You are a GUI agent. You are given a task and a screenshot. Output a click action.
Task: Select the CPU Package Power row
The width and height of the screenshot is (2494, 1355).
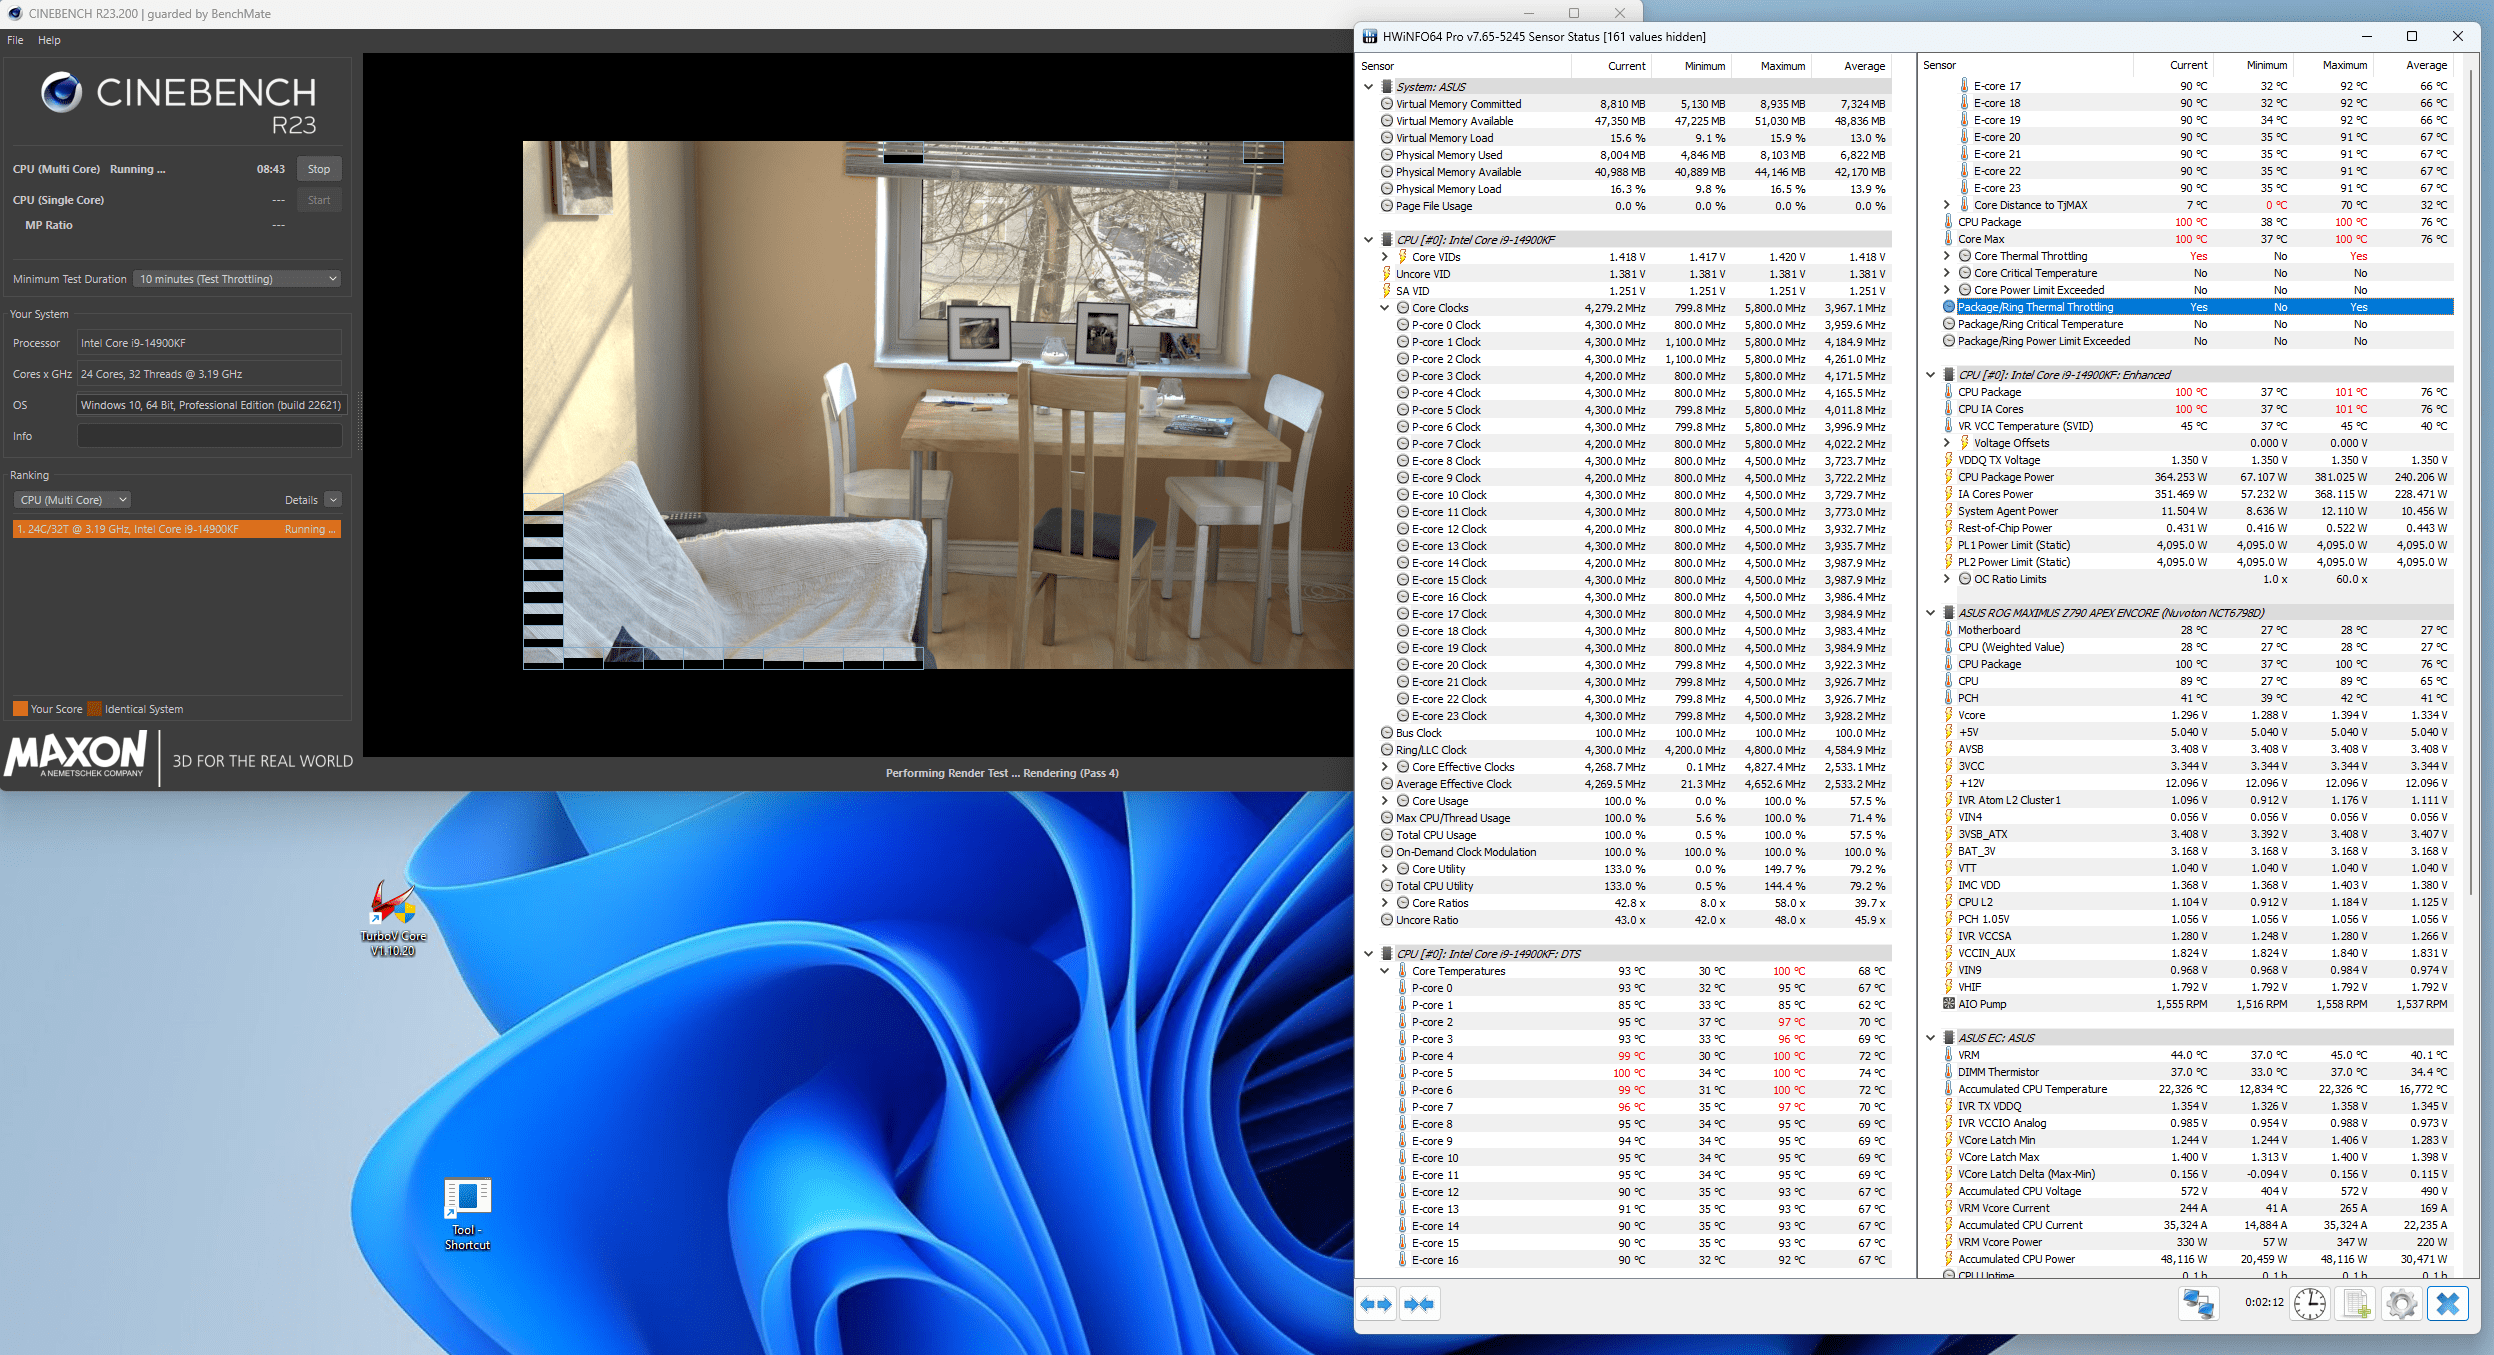(x=2197, y=477)
